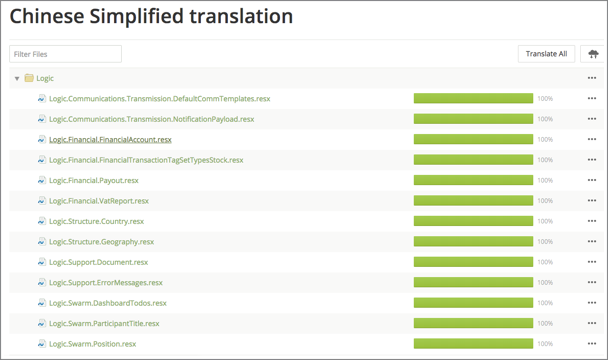This screenshot has width=608, height=360.
Task: Open Logic.Swarm.DashboardTodos.resx file link
Action: [108, 303]
